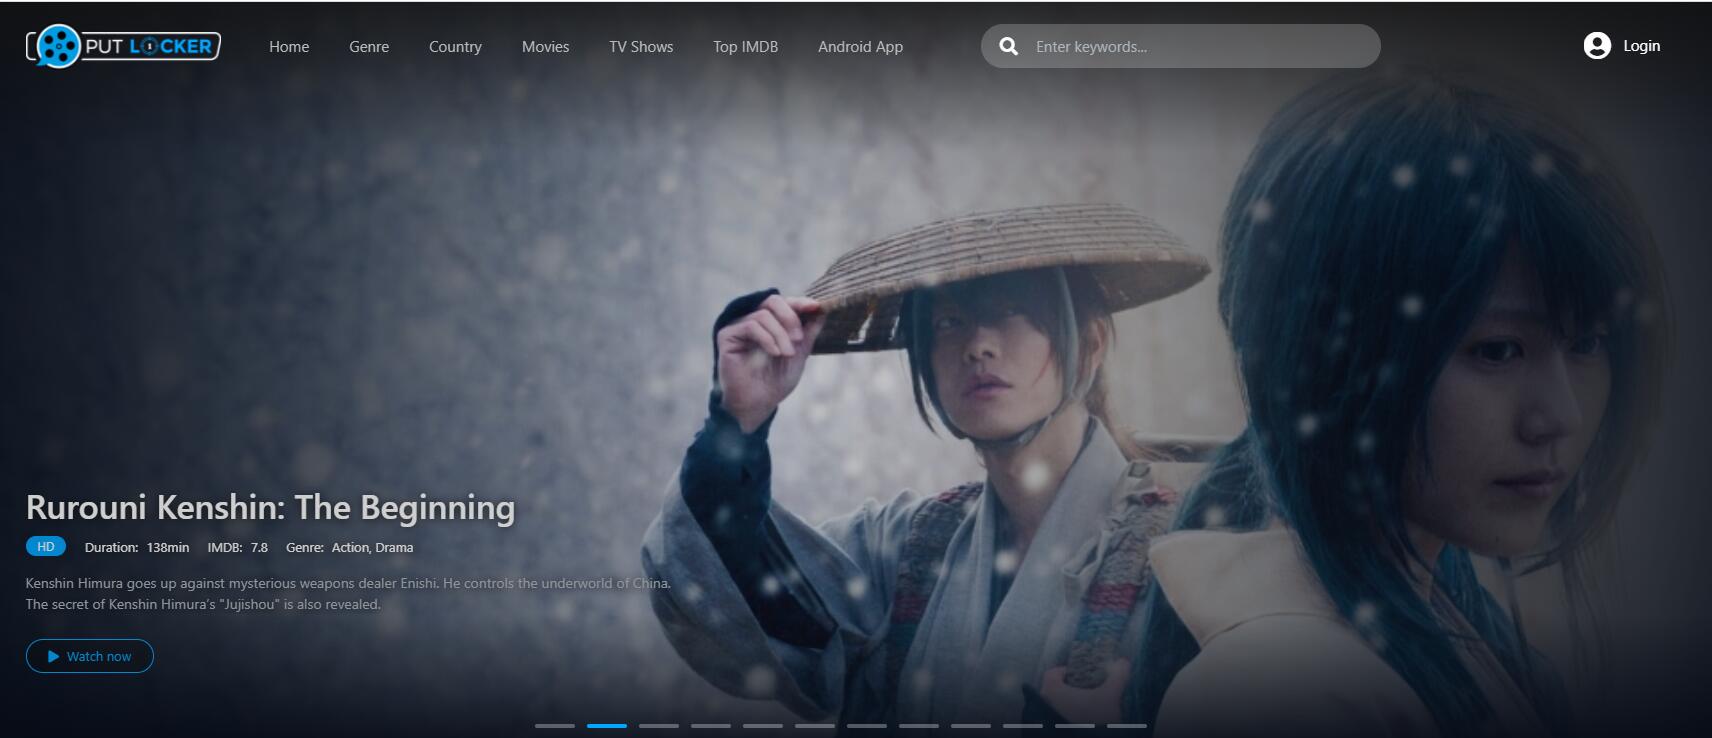Click the Action genre link
The image size is (1712, 738).
(350, 547)
